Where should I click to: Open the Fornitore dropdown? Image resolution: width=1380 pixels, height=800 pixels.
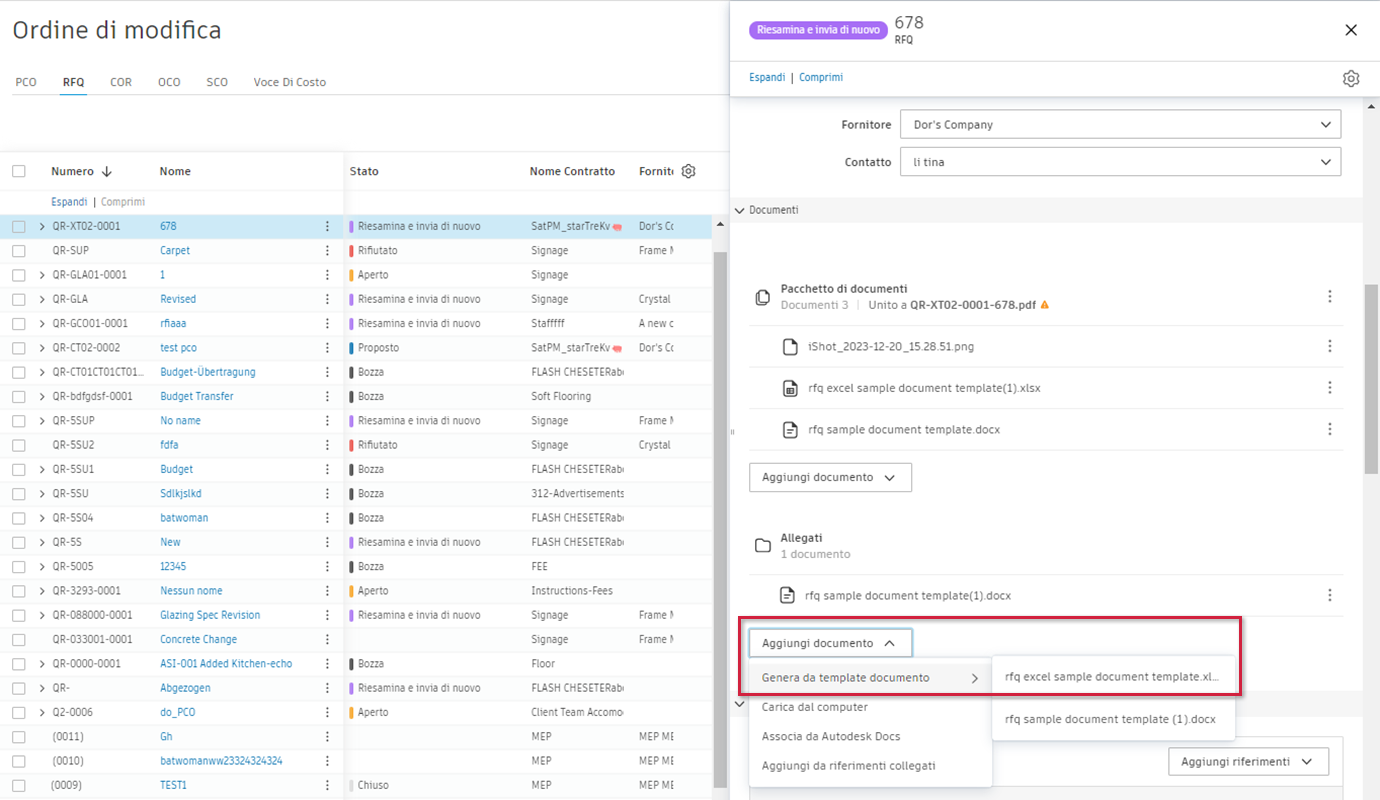point(1120,125)
